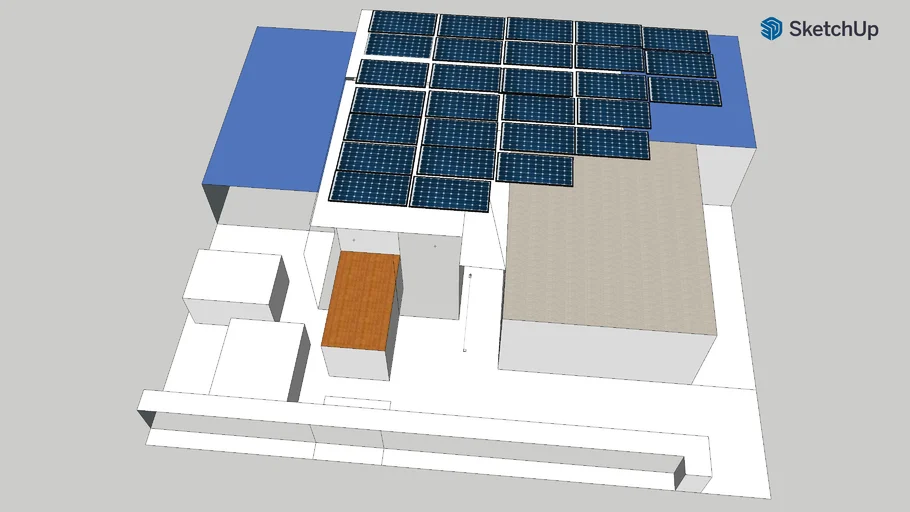
Task: Select the top-left solar panel in array
Action: (403, 23)
